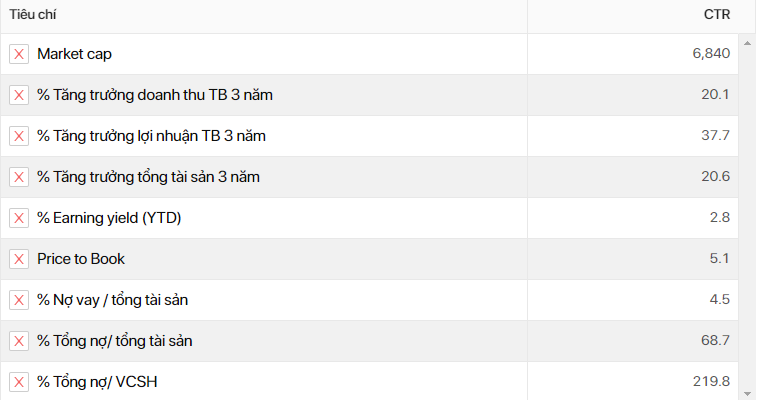Select the % Earning yield (YTD) label
The height and width of the screenshot is (400, 758).
pos(109,218)
